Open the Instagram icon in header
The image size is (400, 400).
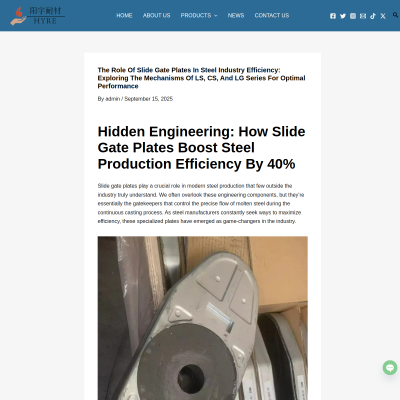[353, 16]
